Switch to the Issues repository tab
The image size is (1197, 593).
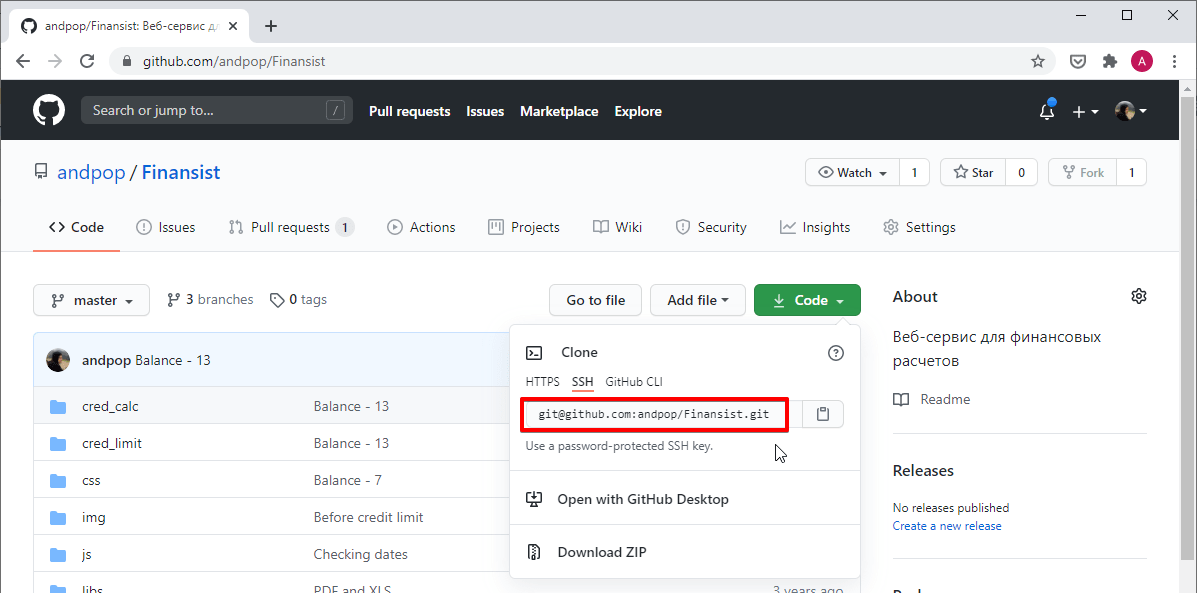pyautogui.click(x=166, y=227)
